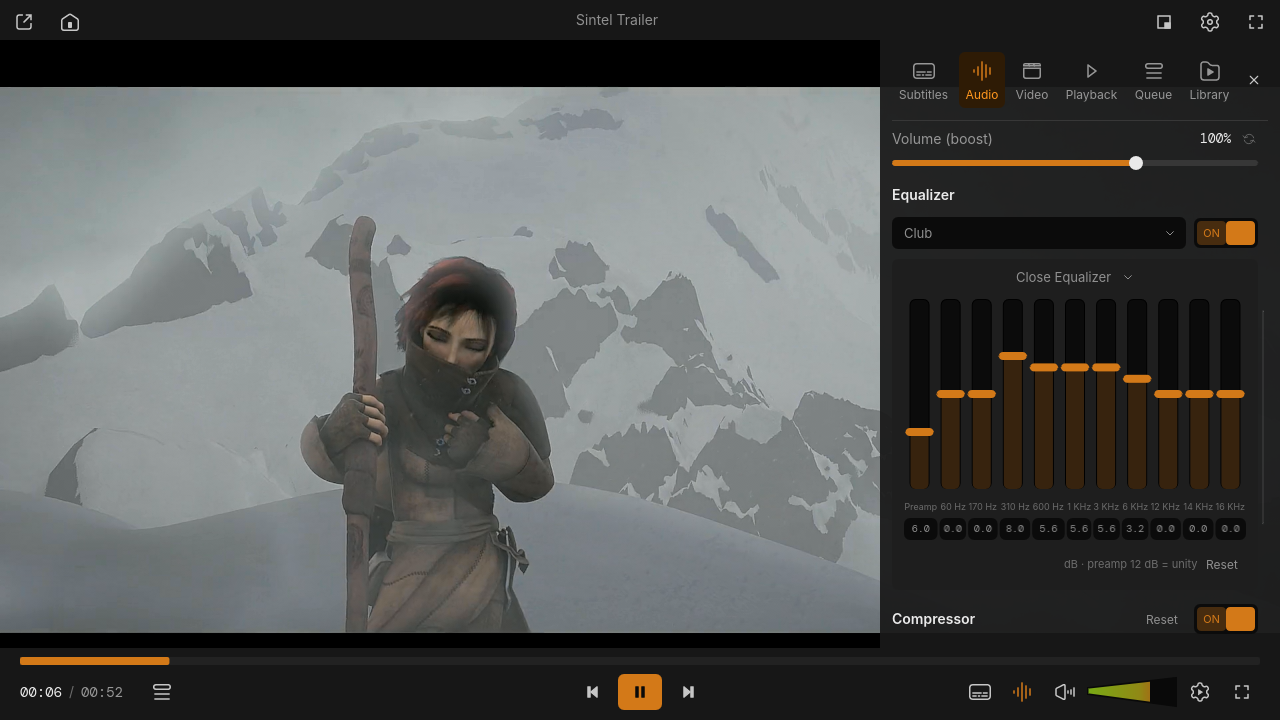Reset Compressor settings

(x=1161, y=620)
